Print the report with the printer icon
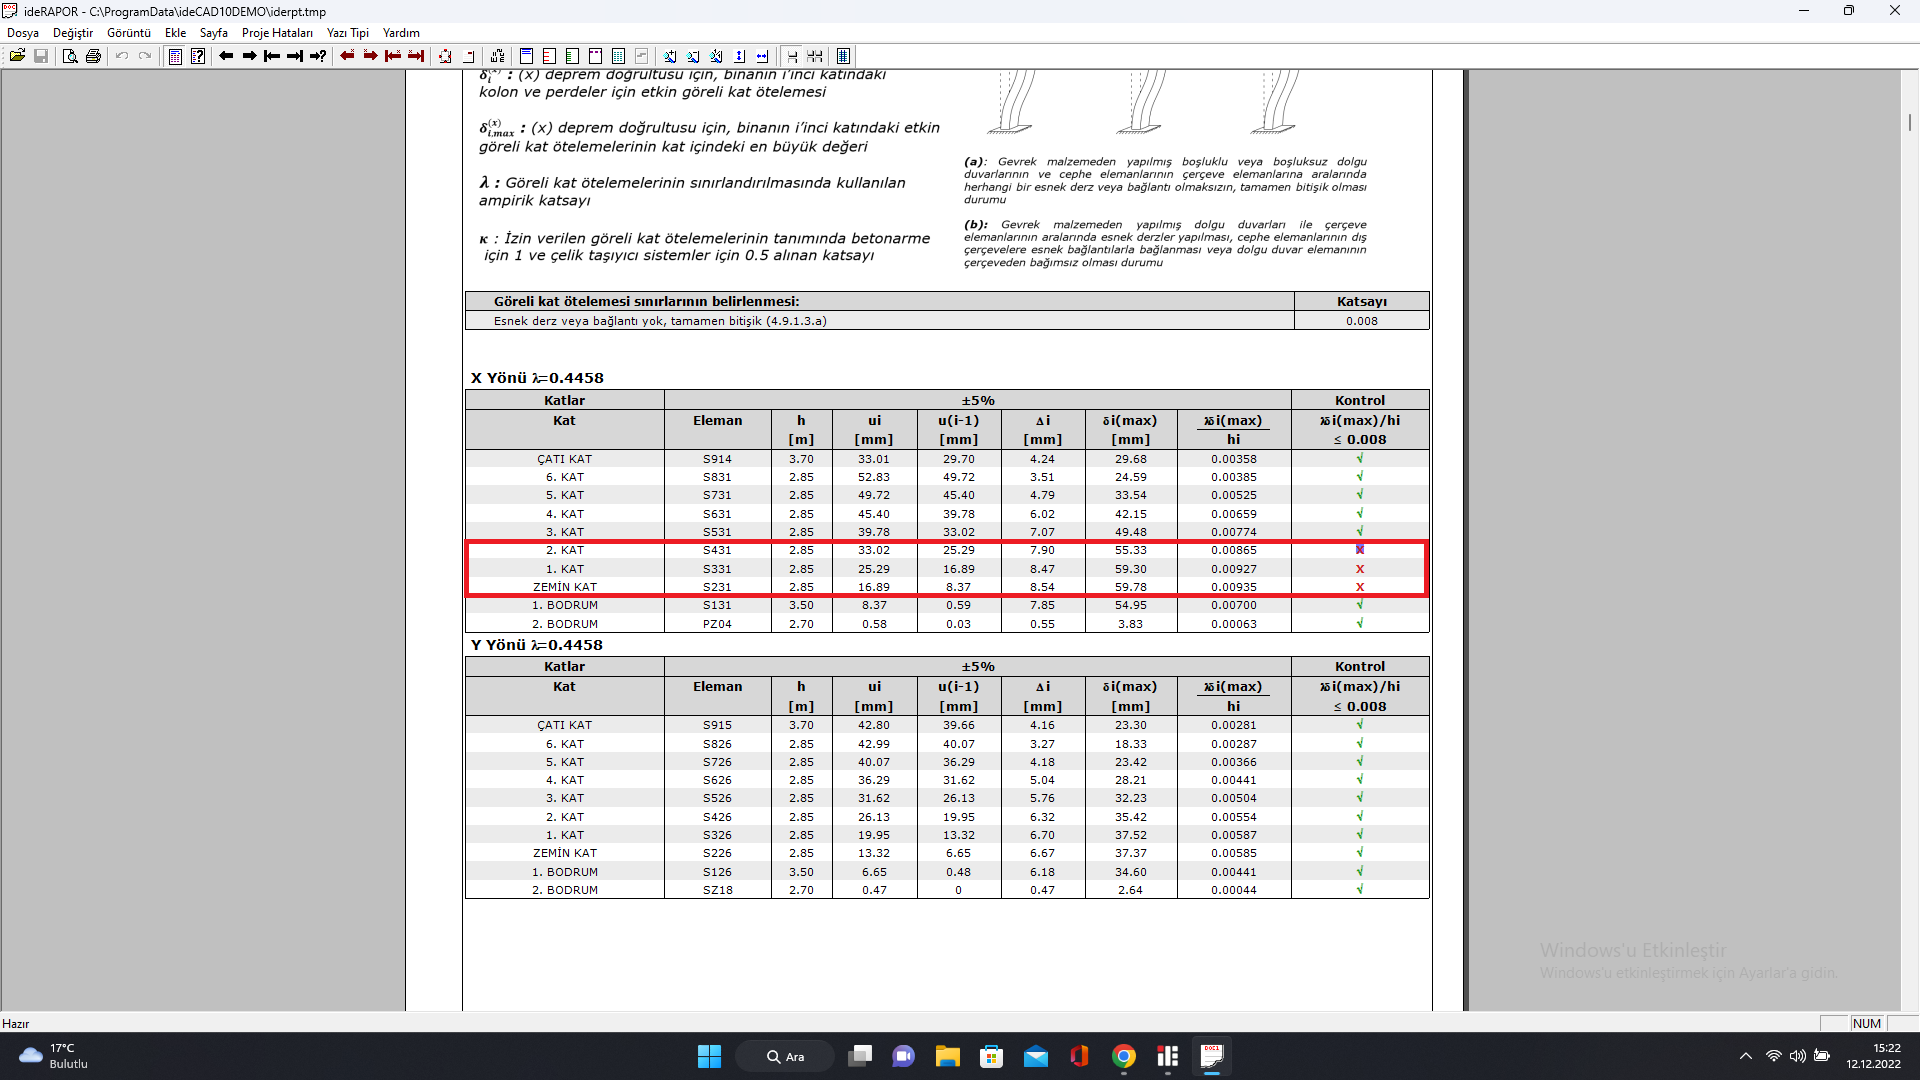The height and width of the screenshot is (1080, 1920). [x=93, y=56]
